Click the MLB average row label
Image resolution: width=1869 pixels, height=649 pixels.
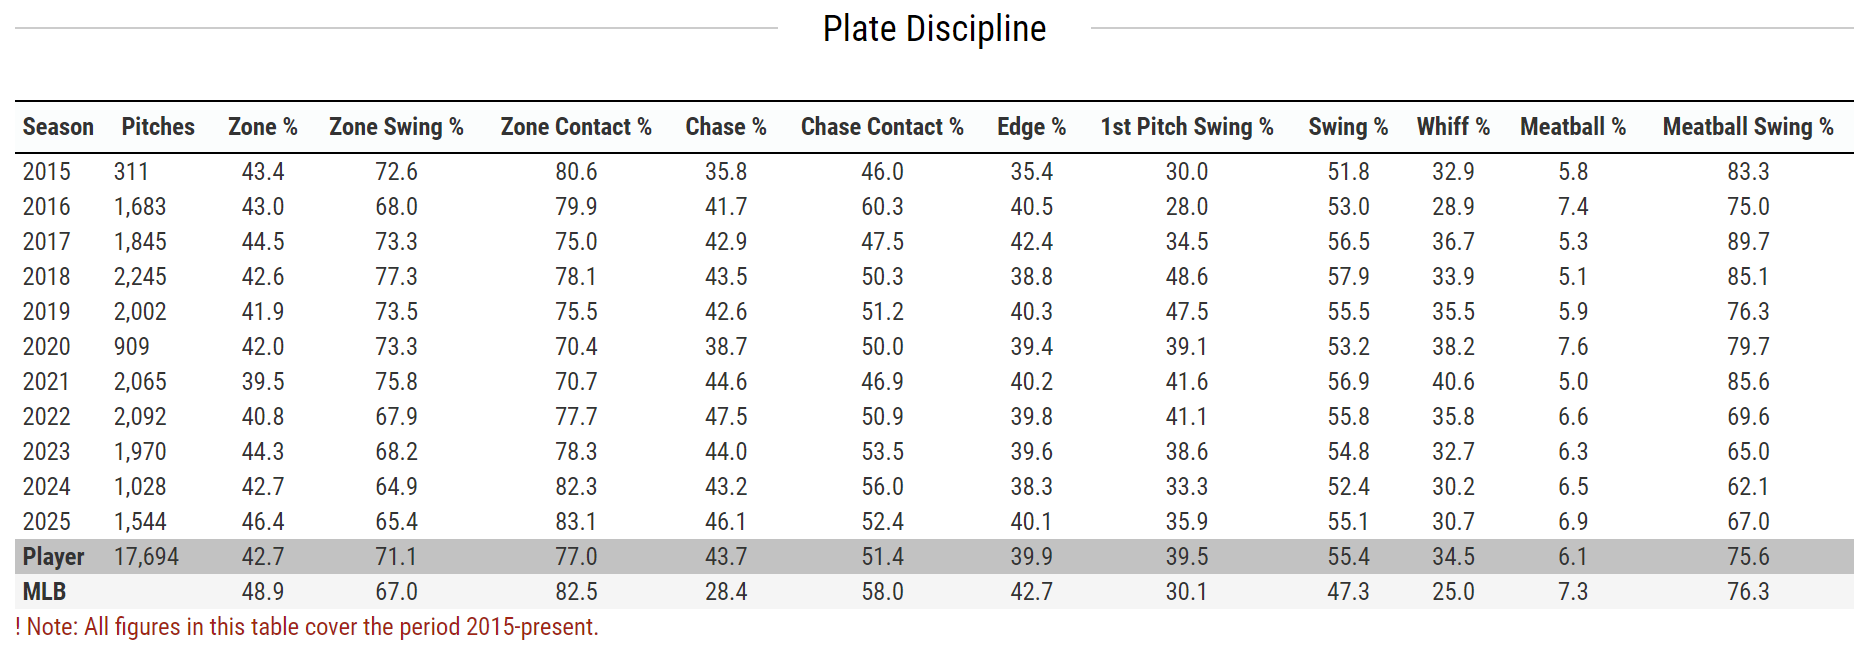click(44, 592)
